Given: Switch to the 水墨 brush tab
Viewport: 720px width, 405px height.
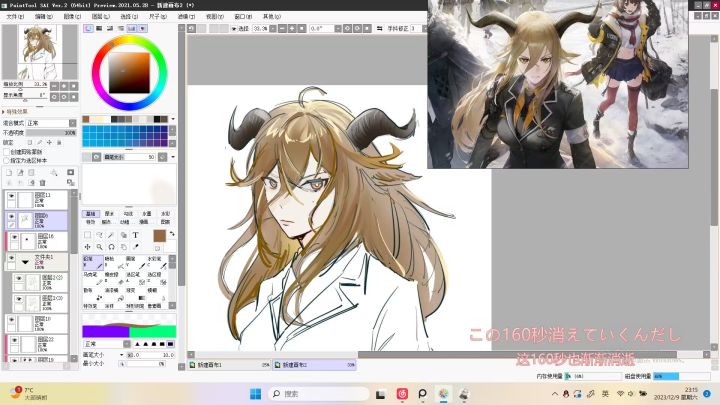Looking at the screenshot, I should 146,214.
